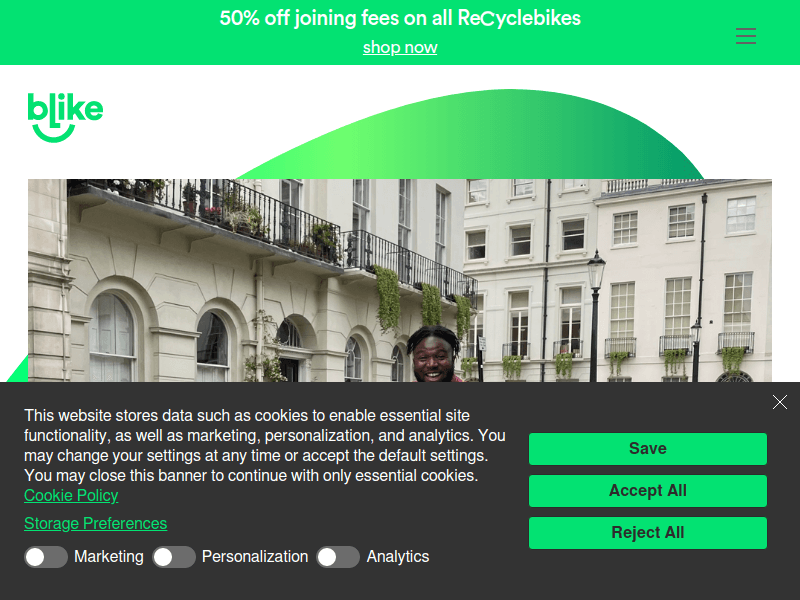The image size is (800, 600).
Task: Select the Marketing label text
Action: 109,557
